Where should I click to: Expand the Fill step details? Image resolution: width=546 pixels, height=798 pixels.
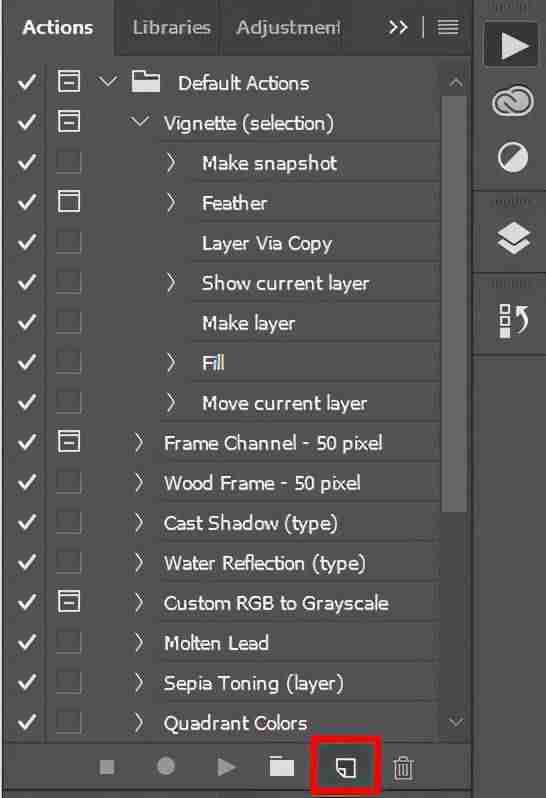[x=171, y=362]
